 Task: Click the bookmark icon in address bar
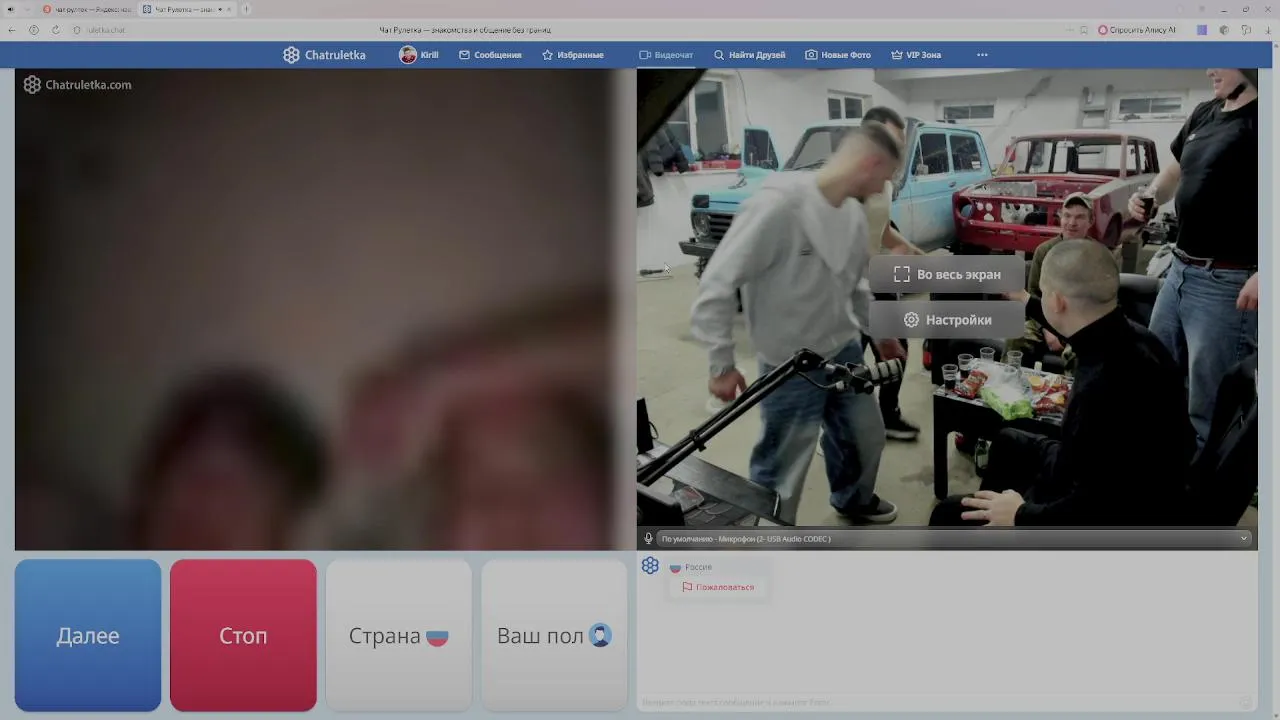[1084, 30]
